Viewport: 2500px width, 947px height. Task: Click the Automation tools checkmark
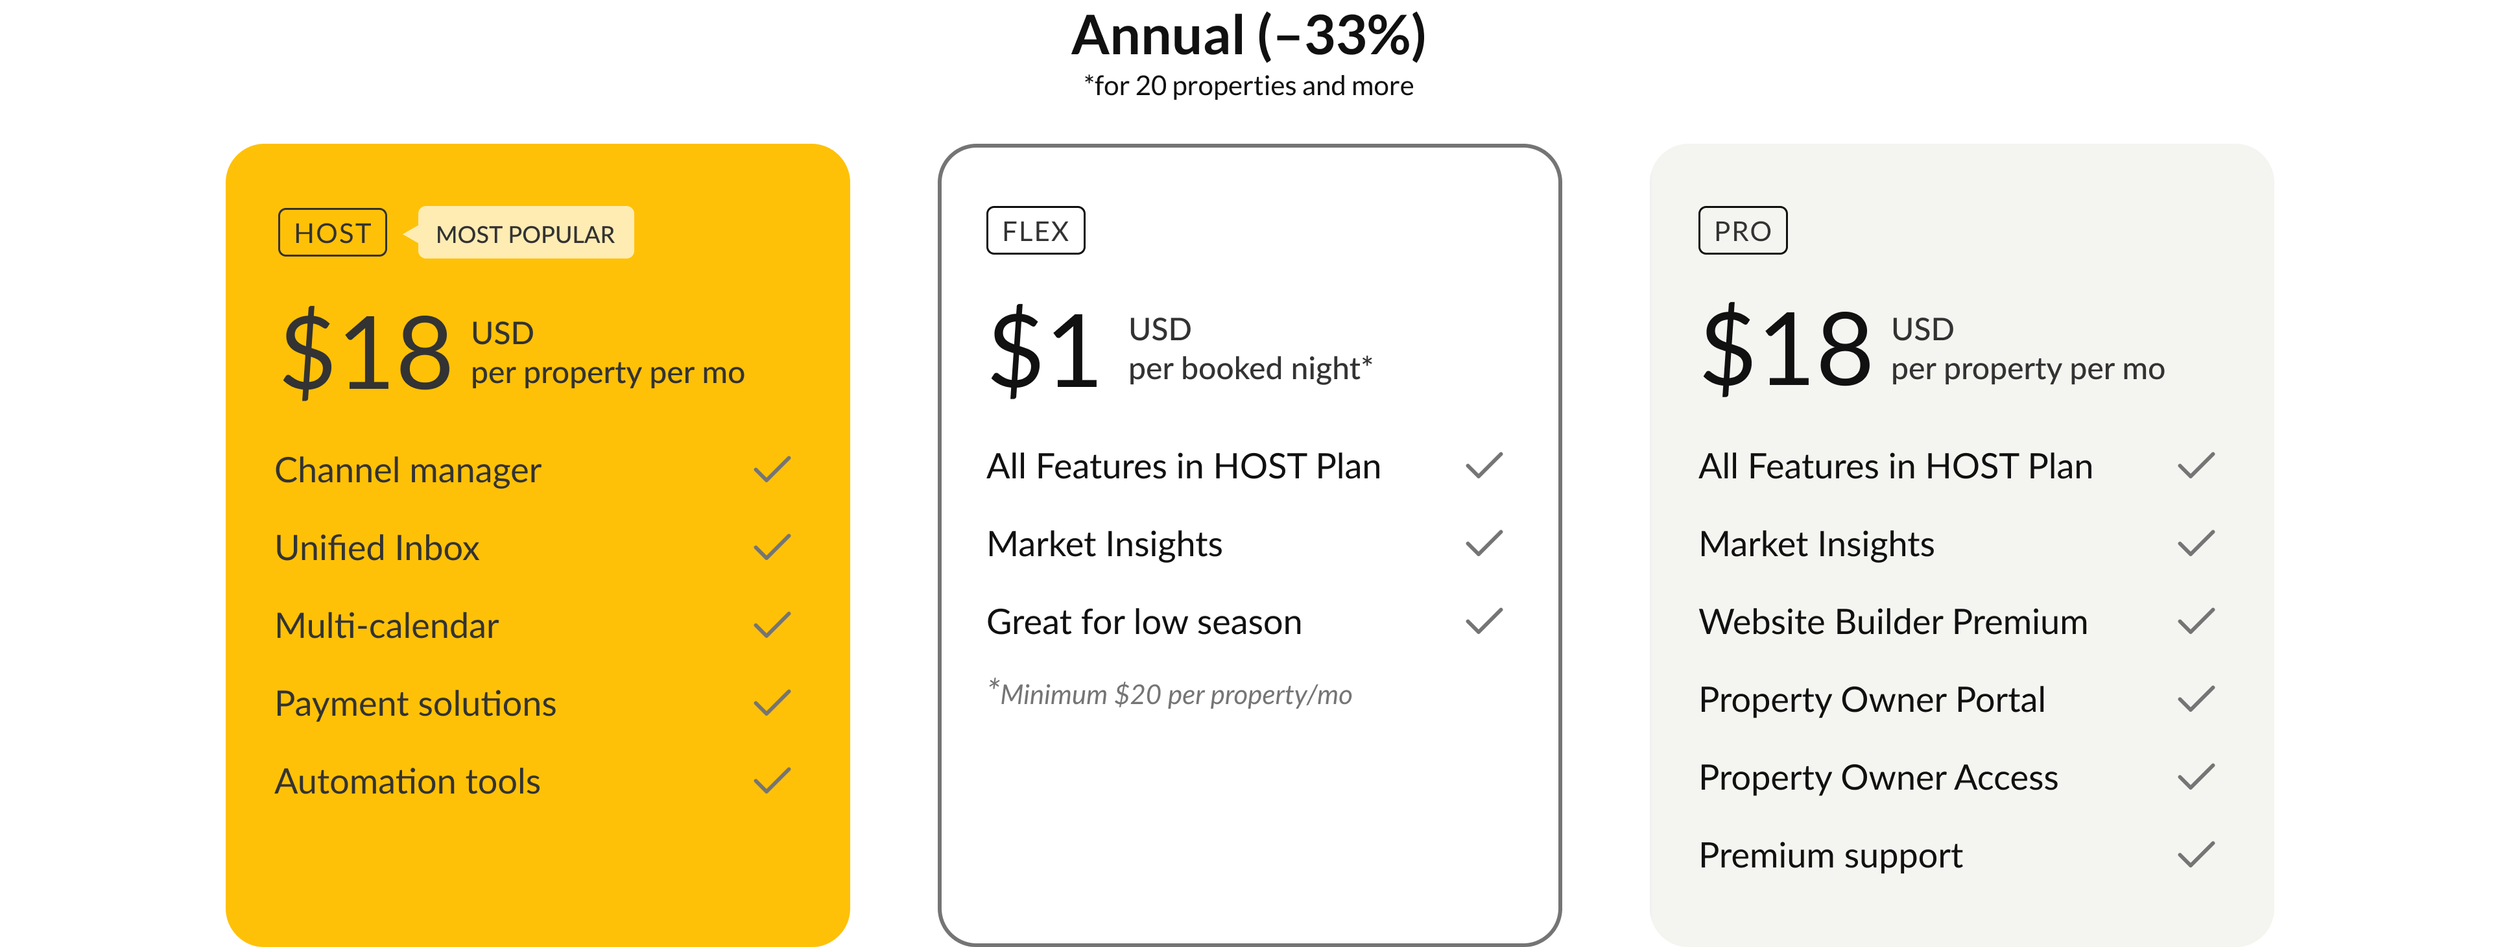tap(772, 781)
